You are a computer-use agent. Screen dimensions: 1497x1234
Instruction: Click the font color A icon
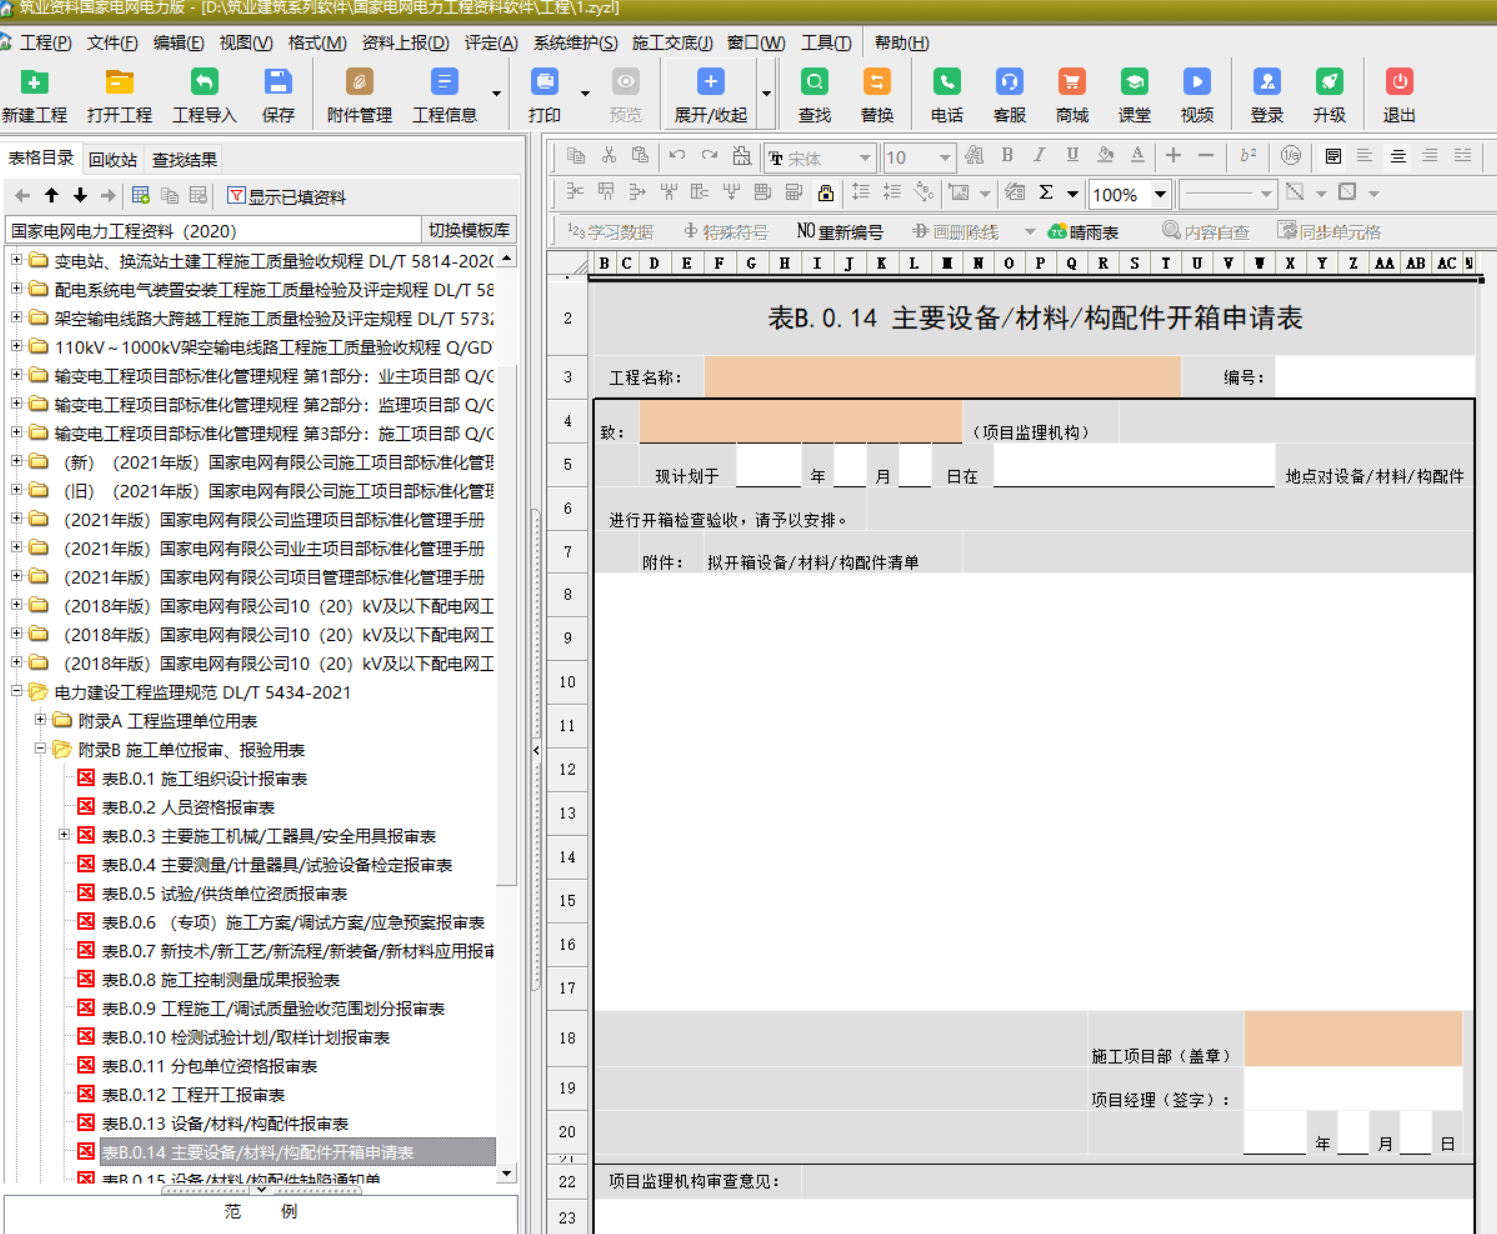[x=1137, y=156]
